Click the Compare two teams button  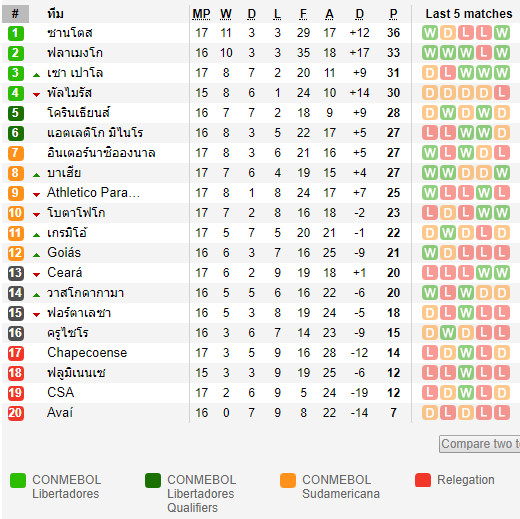click(x=480, y=444)
